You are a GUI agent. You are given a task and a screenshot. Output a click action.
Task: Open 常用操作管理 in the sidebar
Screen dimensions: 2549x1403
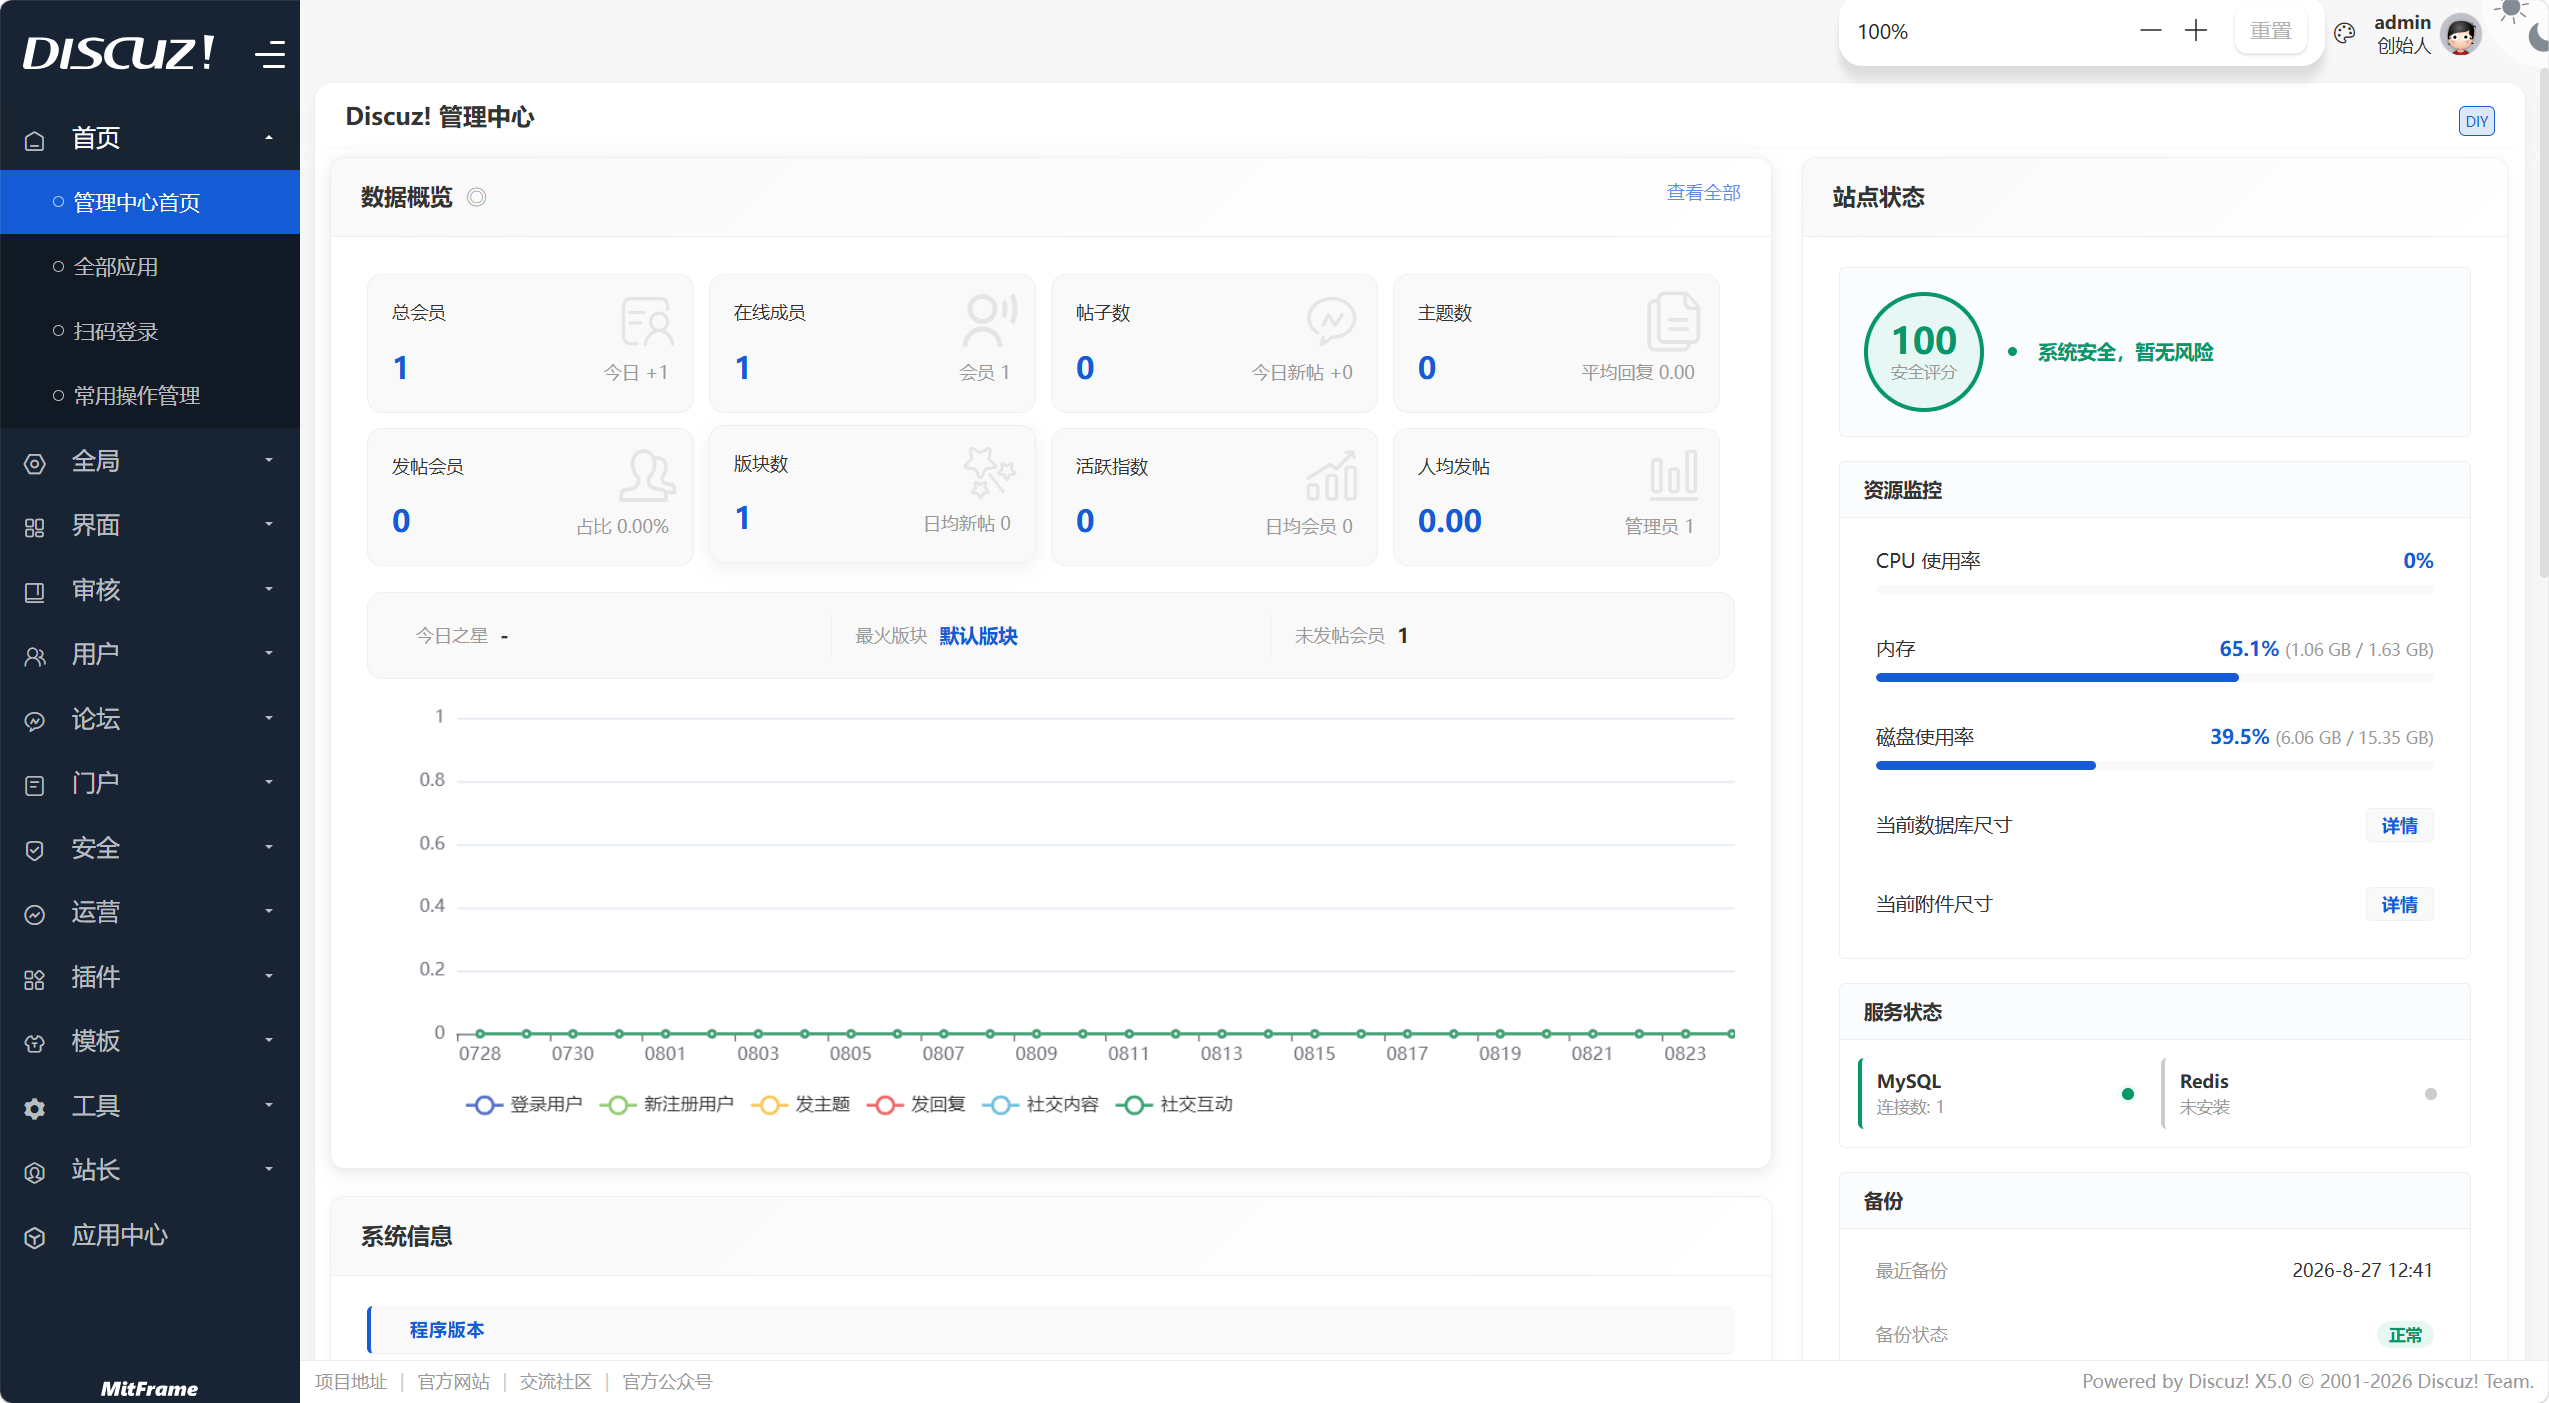[x=150, y=396]
